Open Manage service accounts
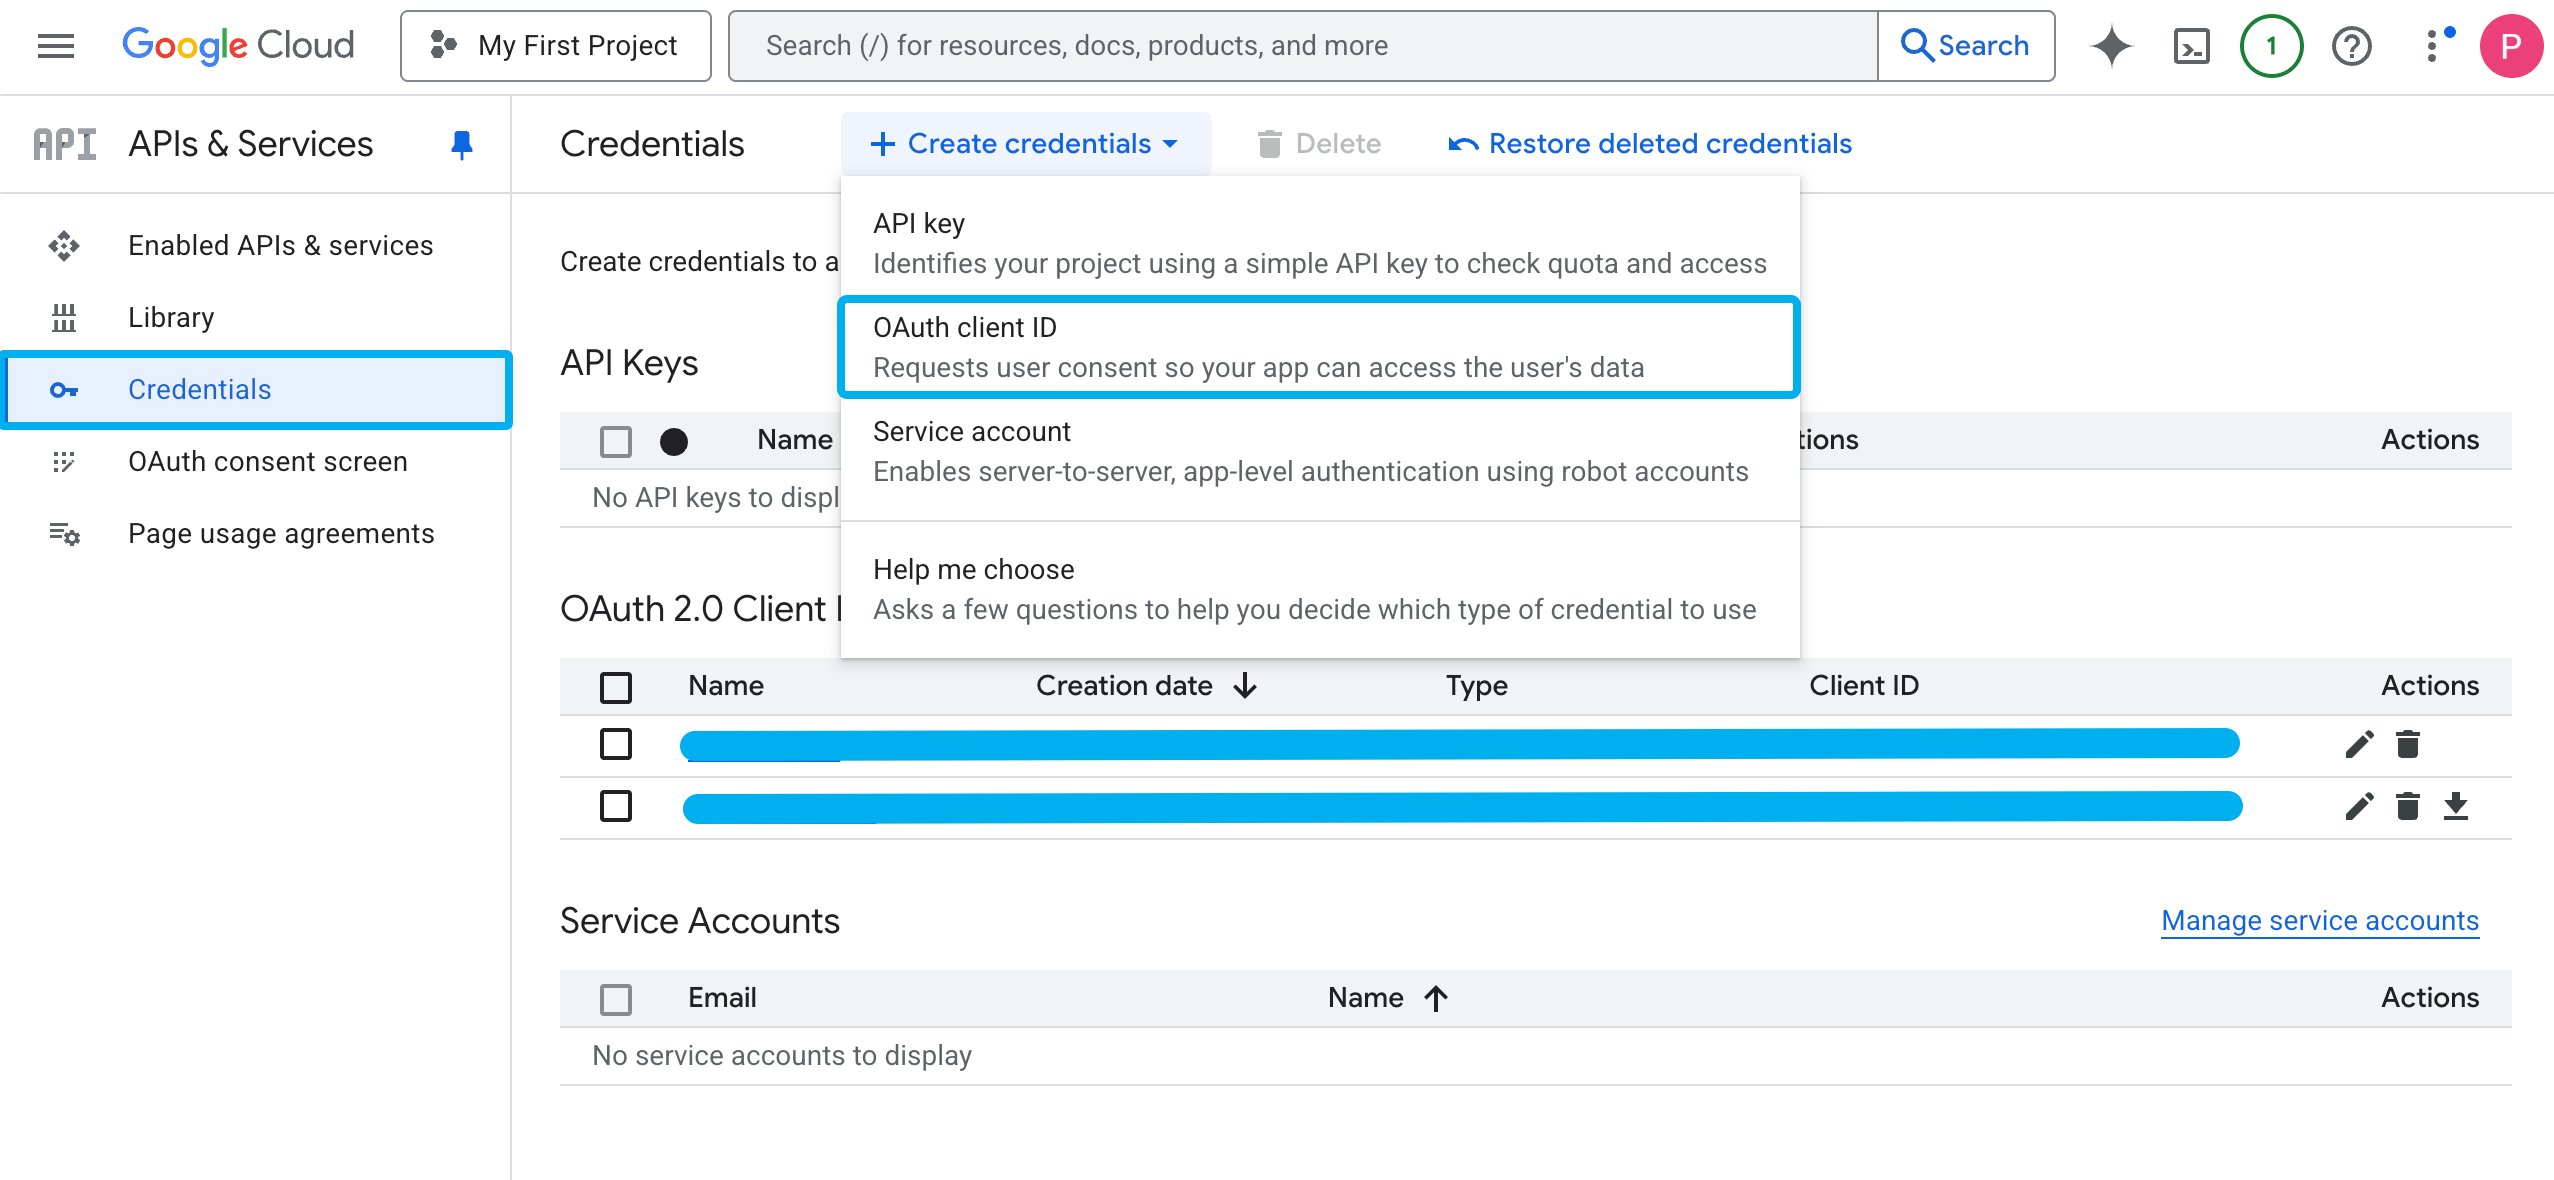Image resolution: width=2554 pixels, height=1180 pixels. coord(2319,920)
